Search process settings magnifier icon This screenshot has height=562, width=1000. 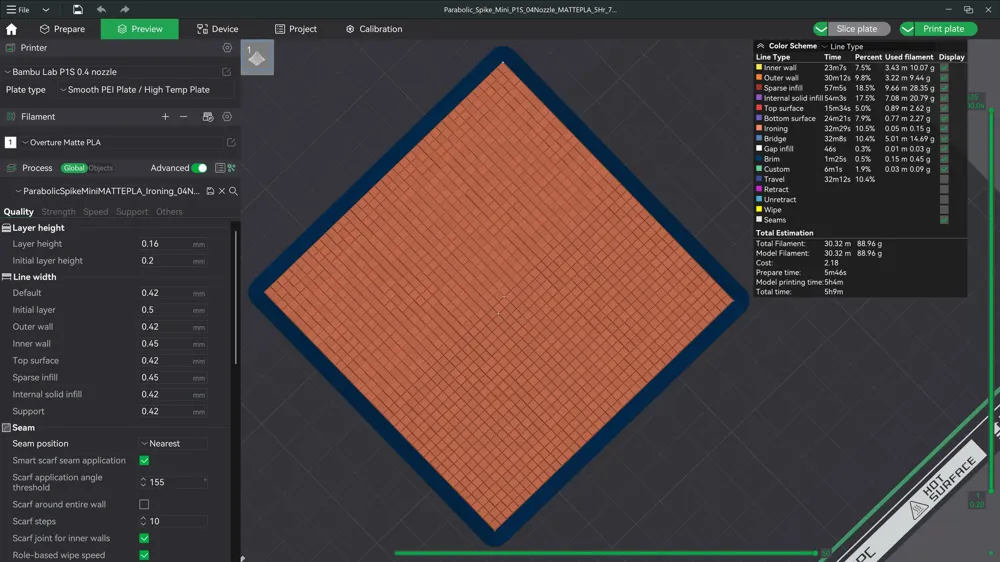tap(233, 191)
